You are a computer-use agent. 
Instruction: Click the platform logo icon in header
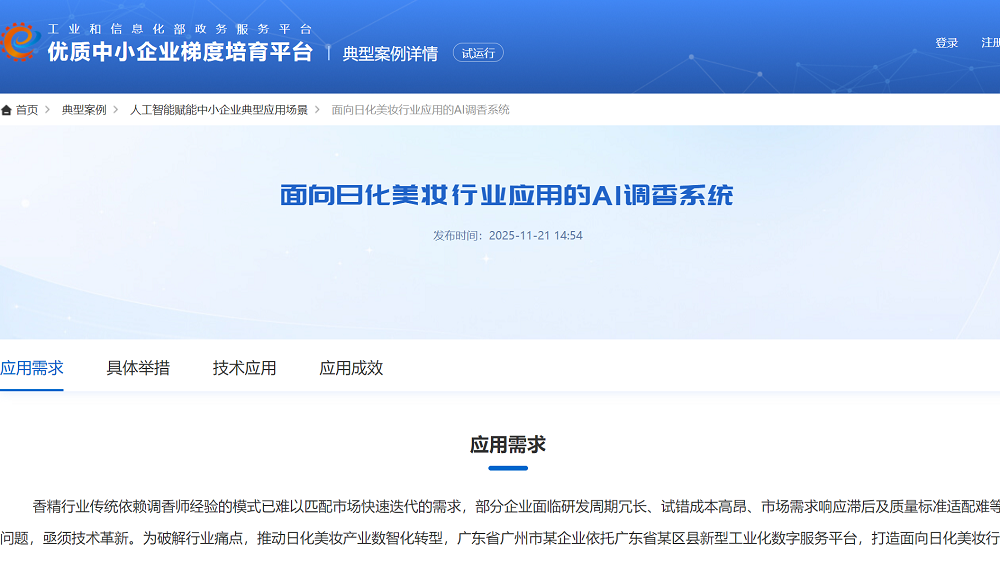20,42
